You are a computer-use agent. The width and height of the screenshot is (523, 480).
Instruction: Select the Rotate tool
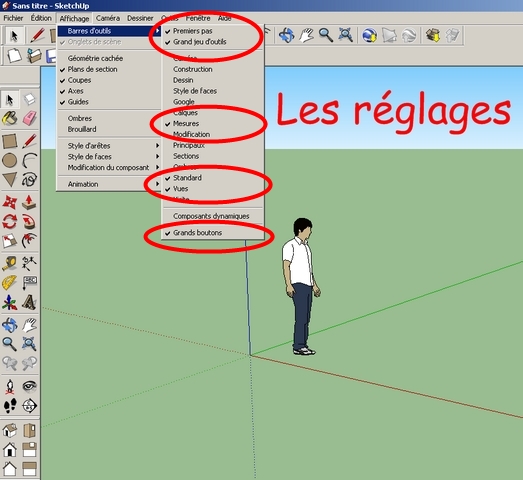pos(10,221)
